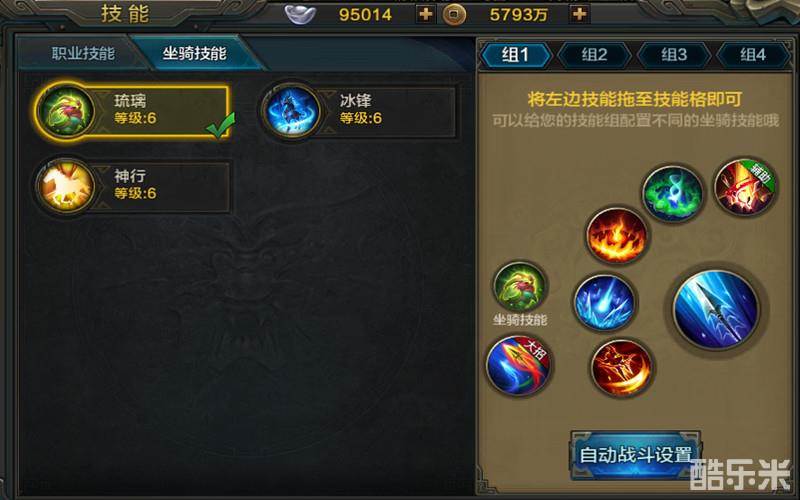Open 自动战斗设置 auto battle settings
800x500 pixels.
click(635, 455)
